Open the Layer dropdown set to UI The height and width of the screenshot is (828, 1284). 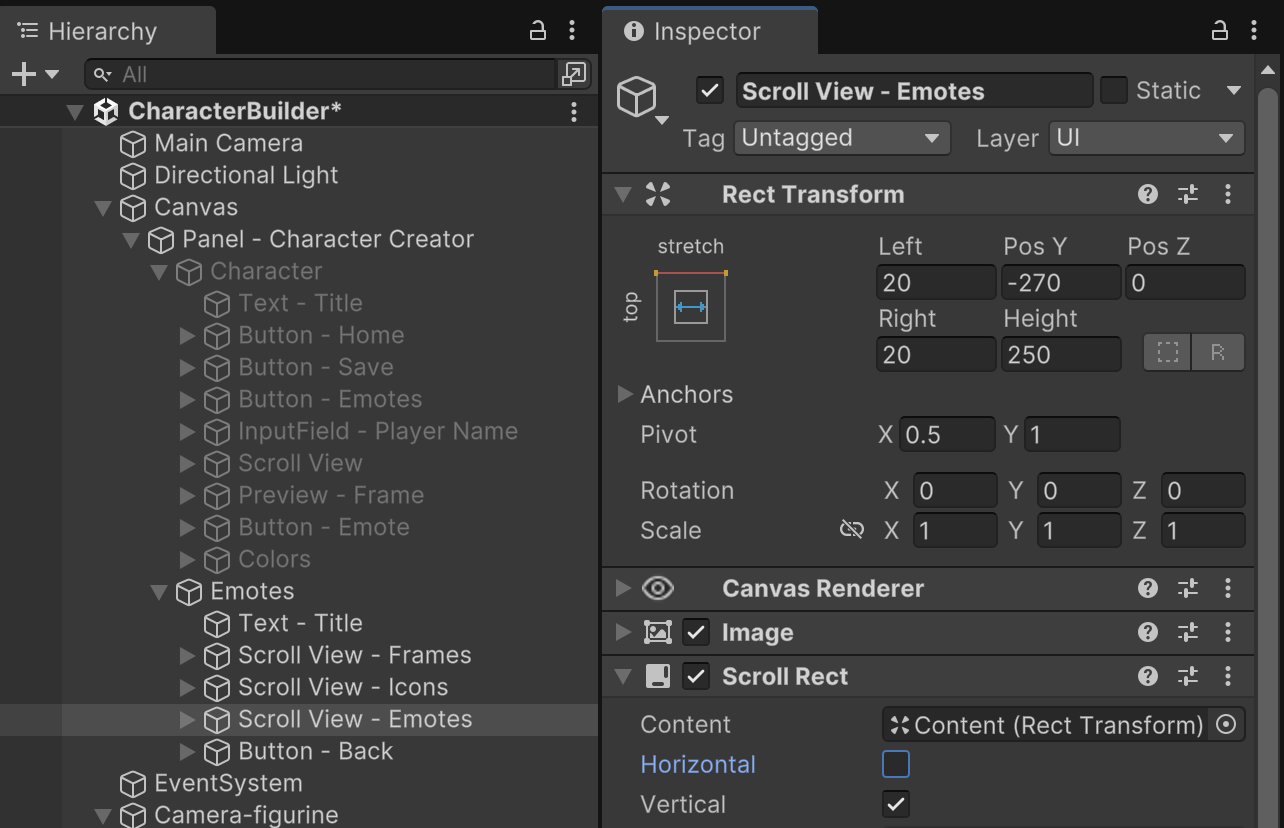(1146, 138)
